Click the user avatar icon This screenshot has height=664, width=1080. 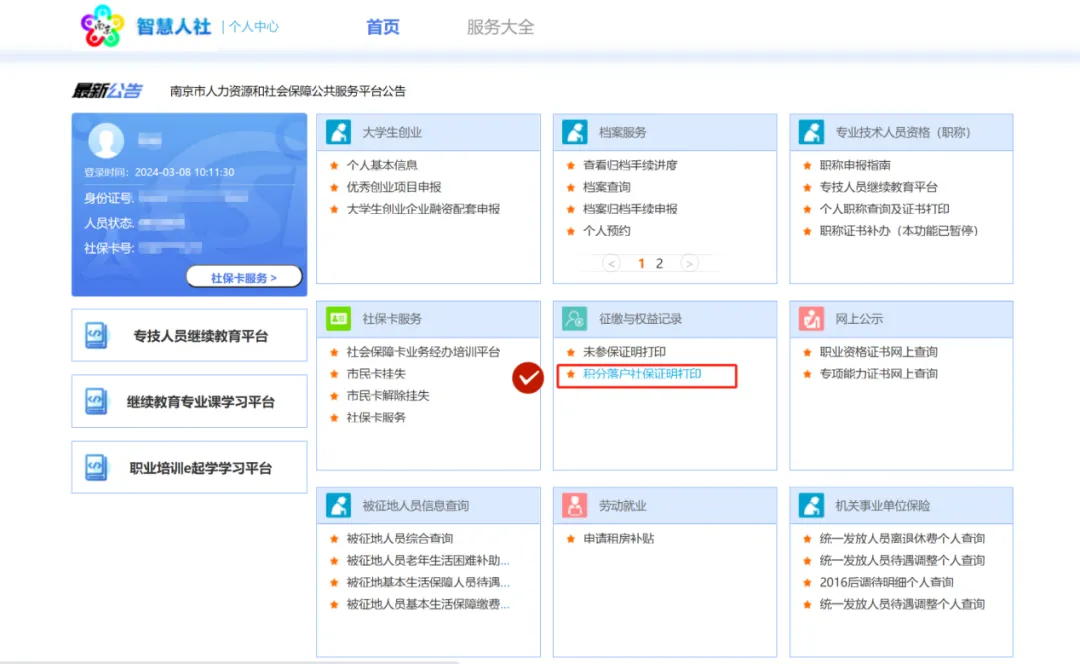coord(106,141)
